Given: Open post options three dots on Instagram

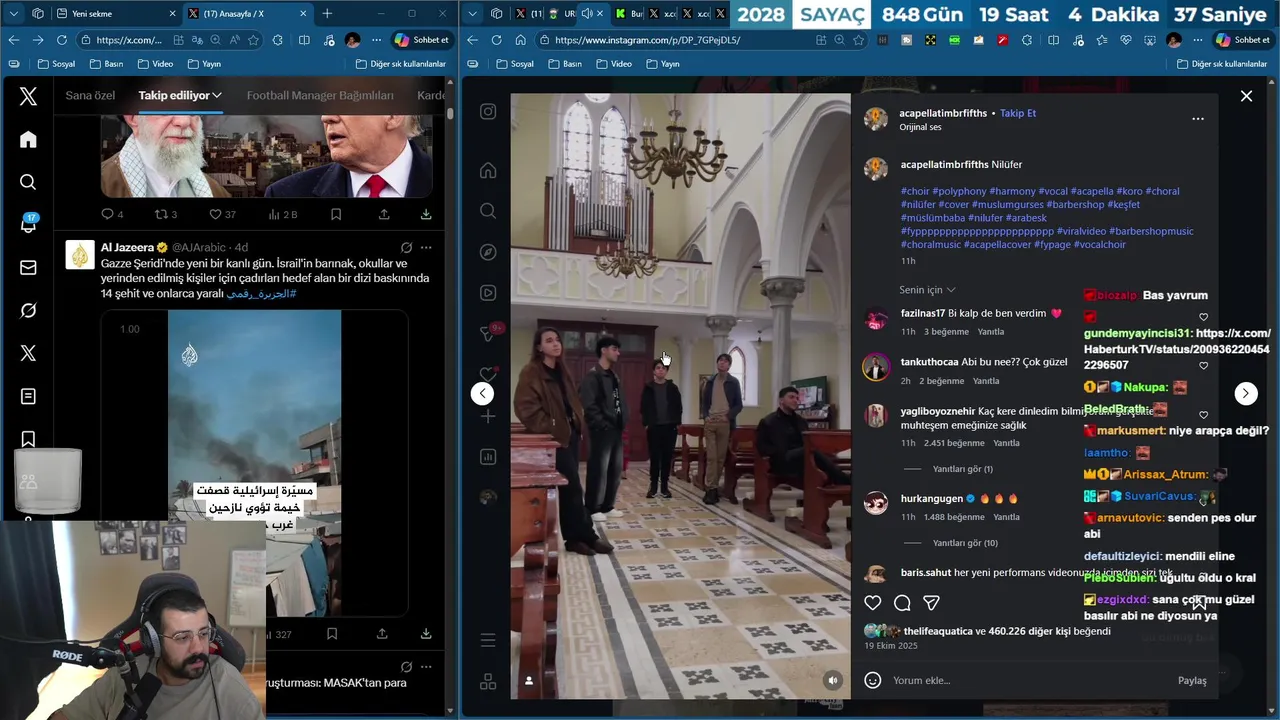Looking at the screenshot, I should point(1198,118).
